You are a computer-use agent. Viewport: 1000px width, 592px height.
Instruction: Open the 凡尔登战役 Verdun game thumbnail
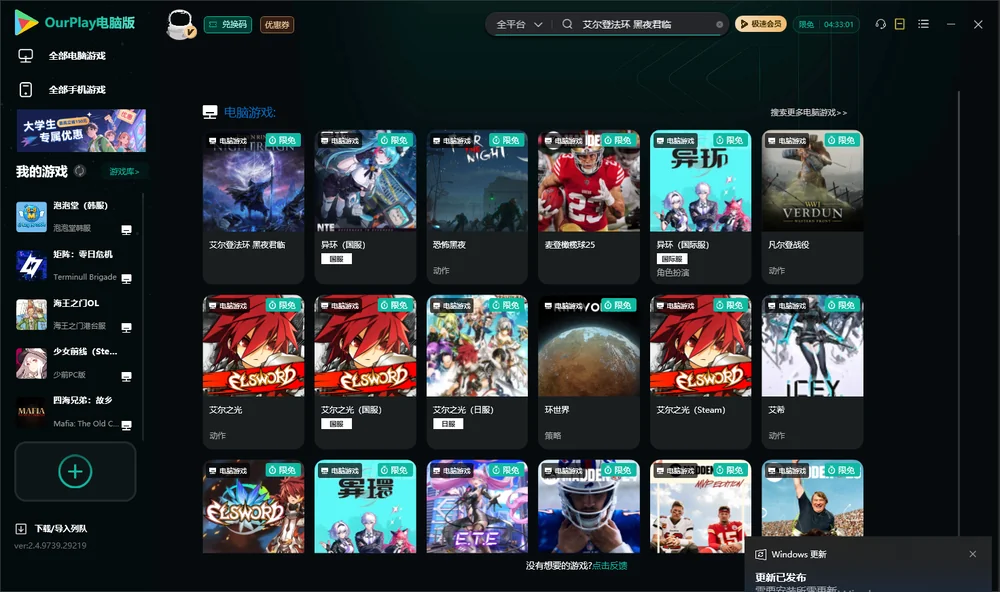[812, 181]
